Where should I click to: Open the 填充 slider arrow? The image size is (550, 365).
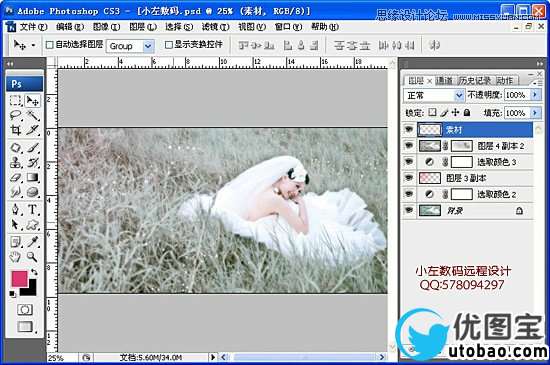coord(535,113)
